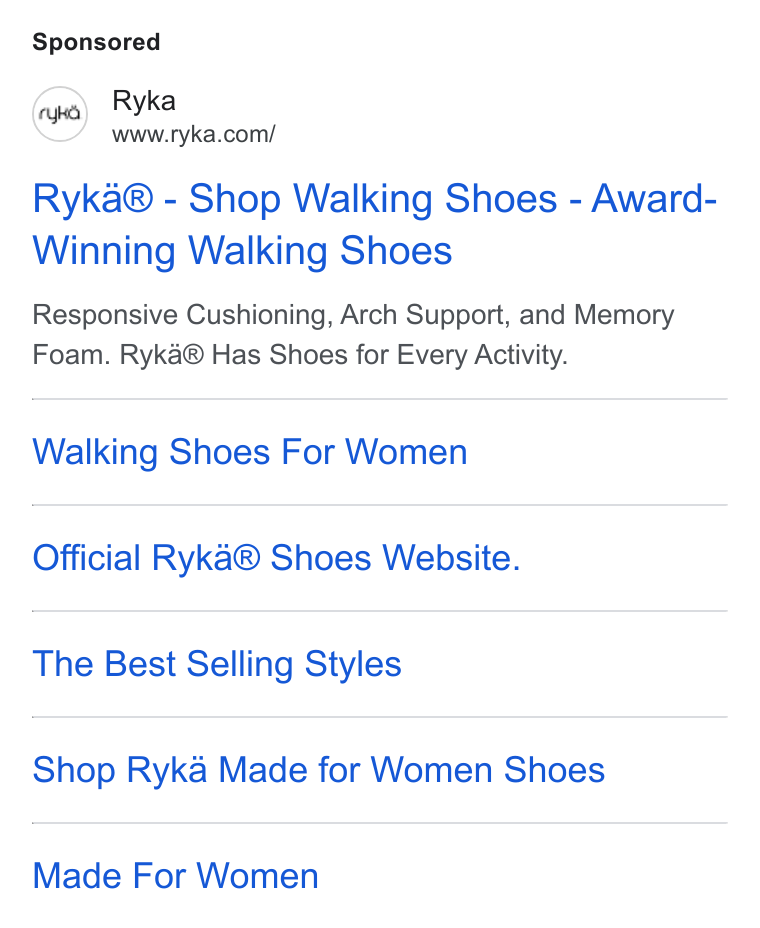This screenshot has width=760, height=928.
Task: Click the circular Ryka logo icon
Action: (60, 114)
